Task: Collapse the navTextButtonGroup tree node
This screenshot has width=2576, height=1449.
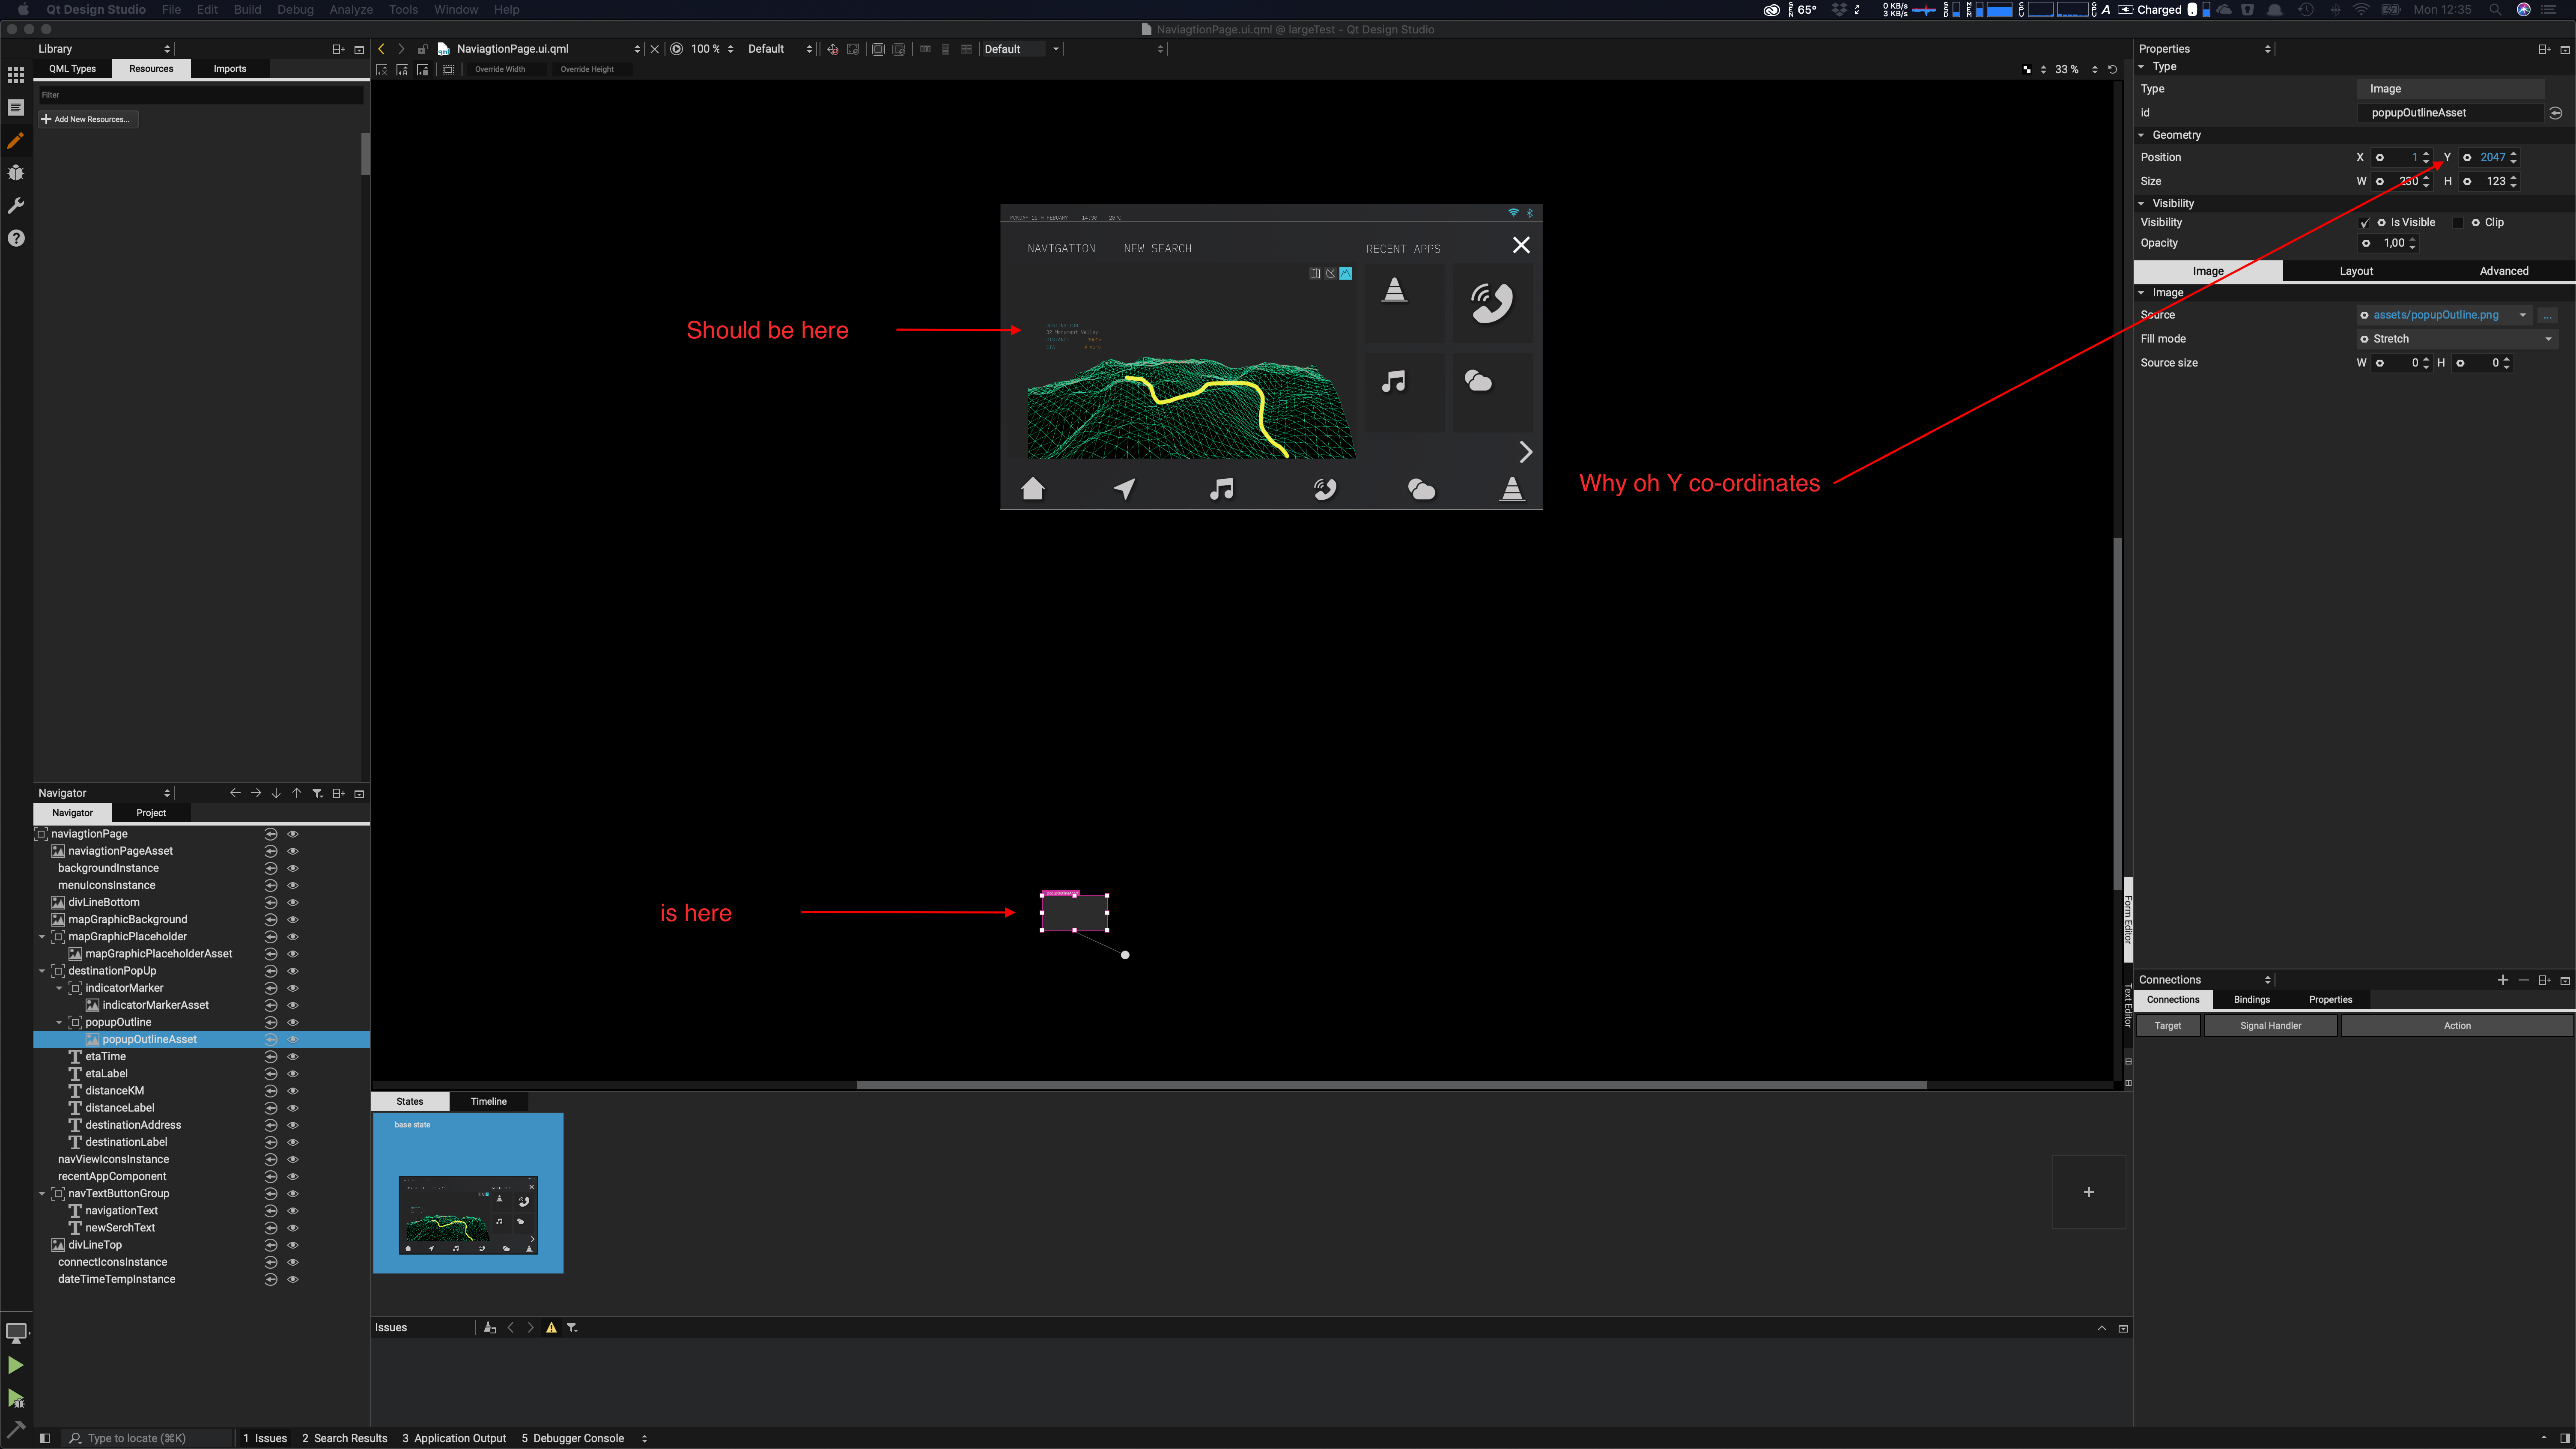Action: point(42,1193)
